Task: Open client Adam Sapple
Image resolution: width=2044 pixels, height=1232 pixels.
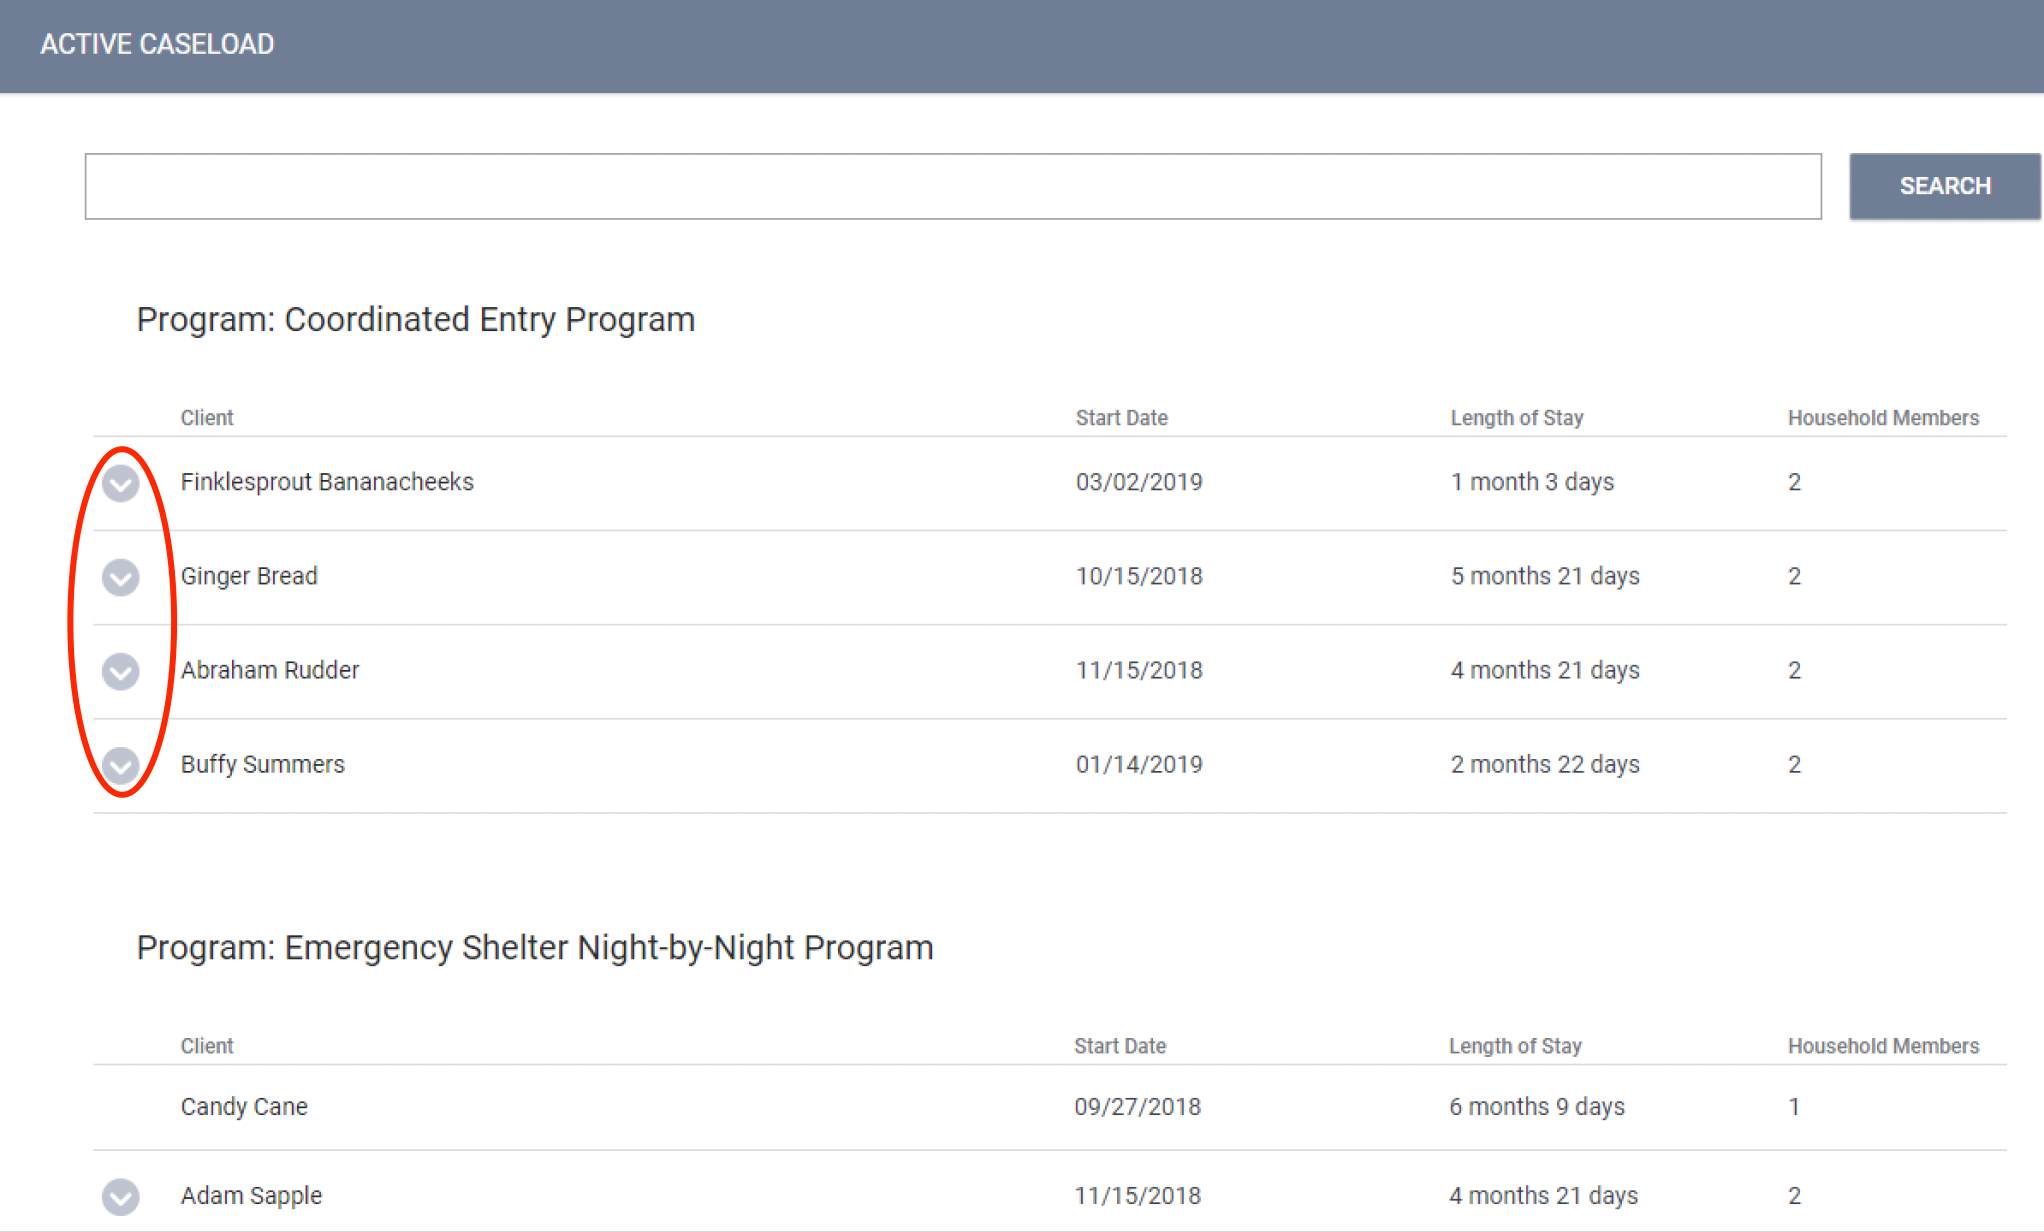Action: pyautogui.click(x=251, y=1196)
